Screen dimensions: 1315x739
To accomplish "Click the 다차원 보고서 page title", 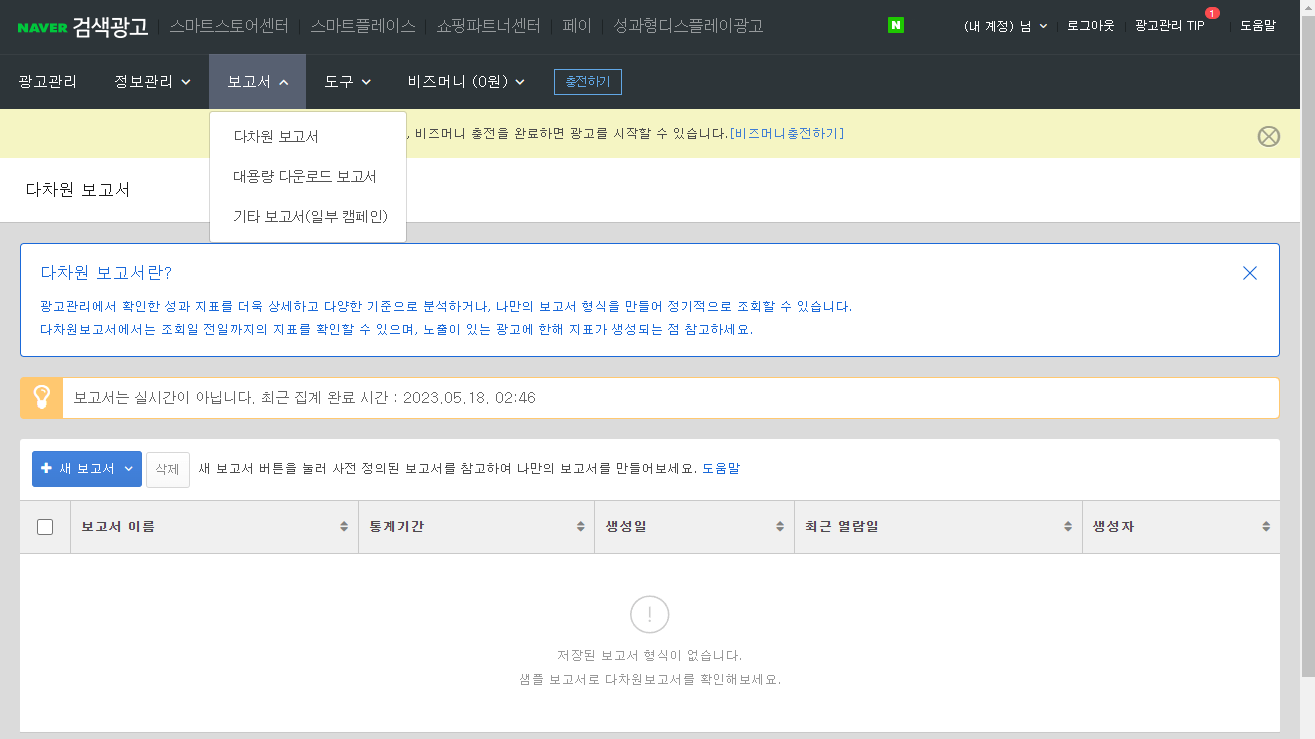I will [x=78, y=190].
